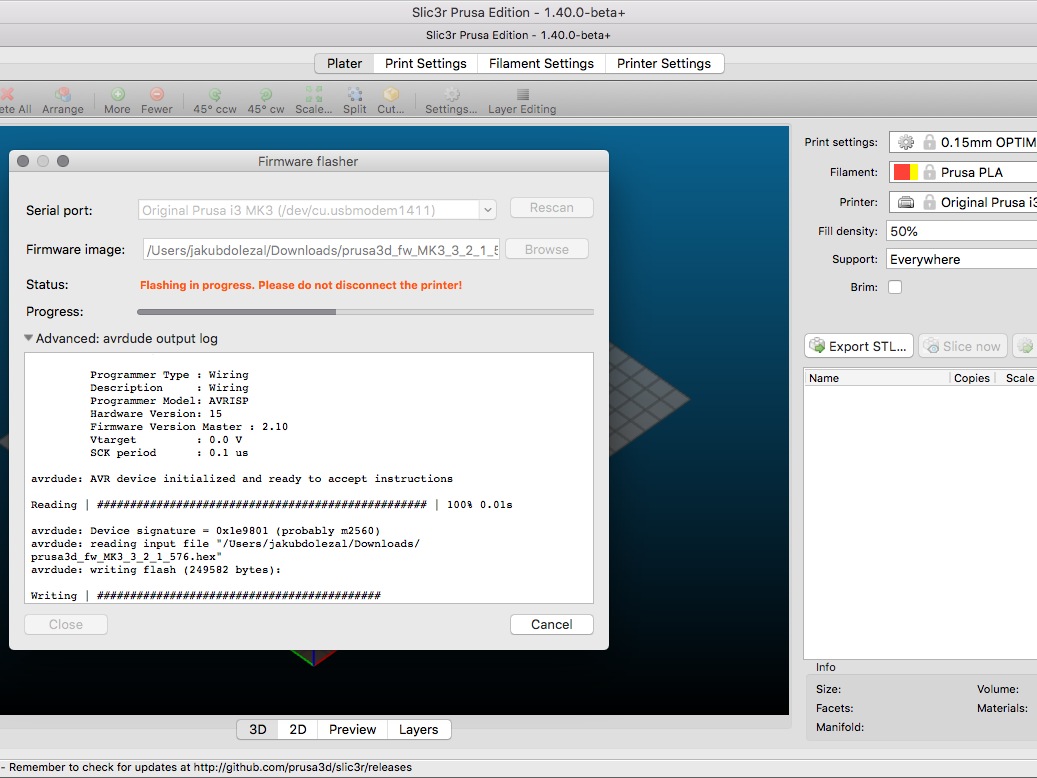Click Browse for firmware image

click(547, 249)
